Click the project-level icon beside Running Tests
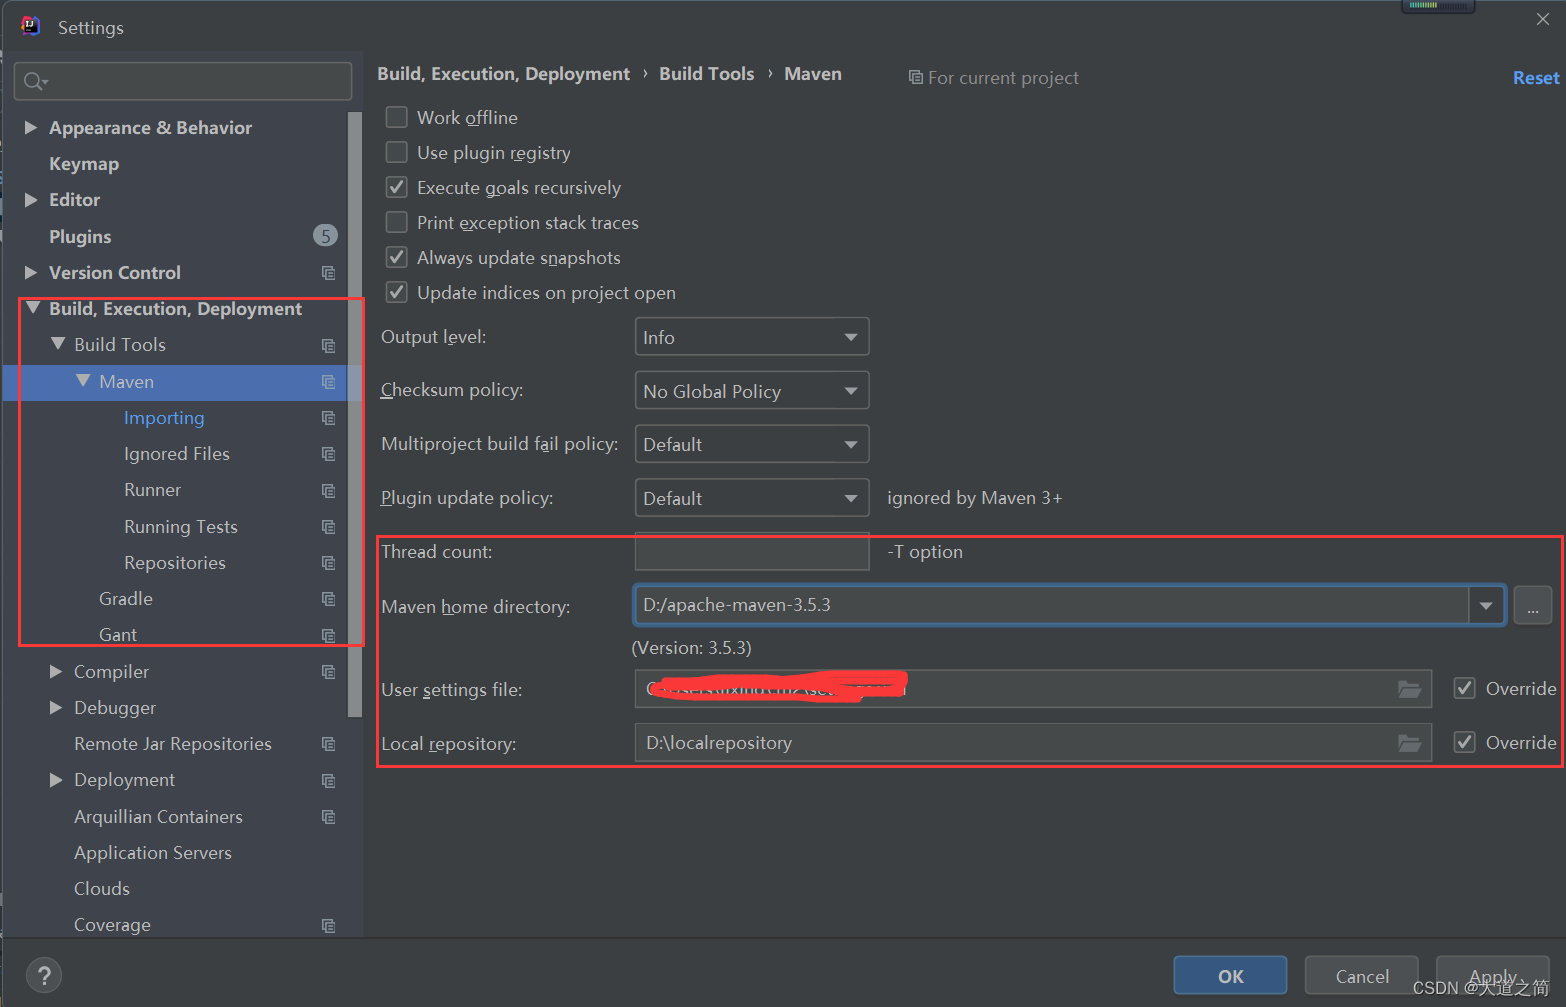This screenshot has width=1566, height=1007. (328, 527)
